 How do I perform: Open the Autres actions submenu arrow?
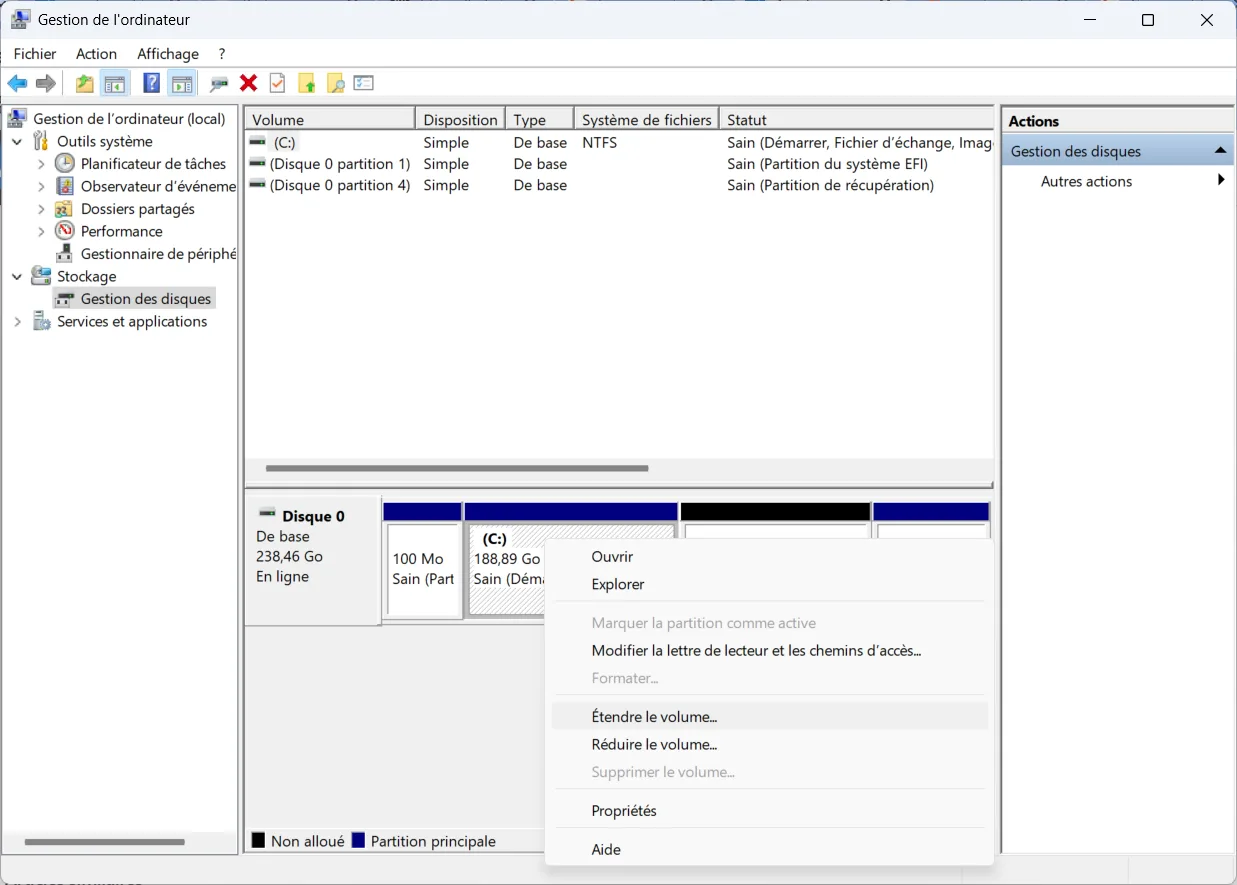tap(1221, 181)
